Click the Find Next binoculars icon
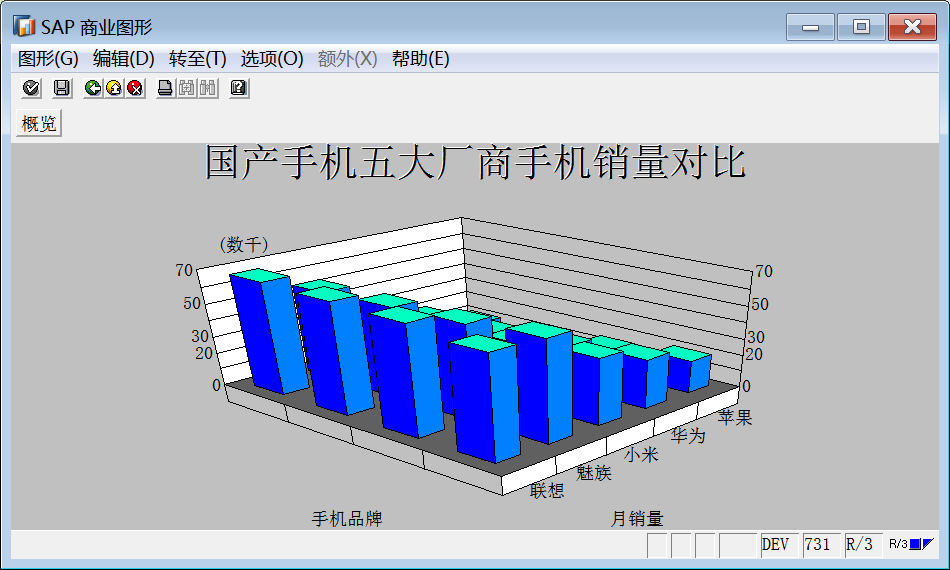The height and width of the screenshot is (570, 950). coord(208,88)
